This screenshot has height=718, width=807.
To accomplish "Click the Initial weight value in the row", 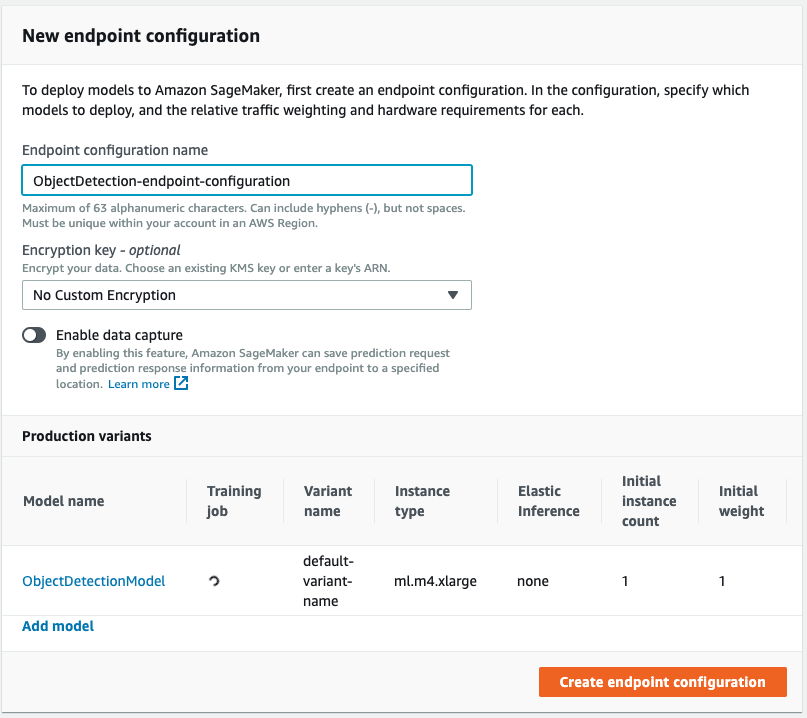I will tap(722, 581).
